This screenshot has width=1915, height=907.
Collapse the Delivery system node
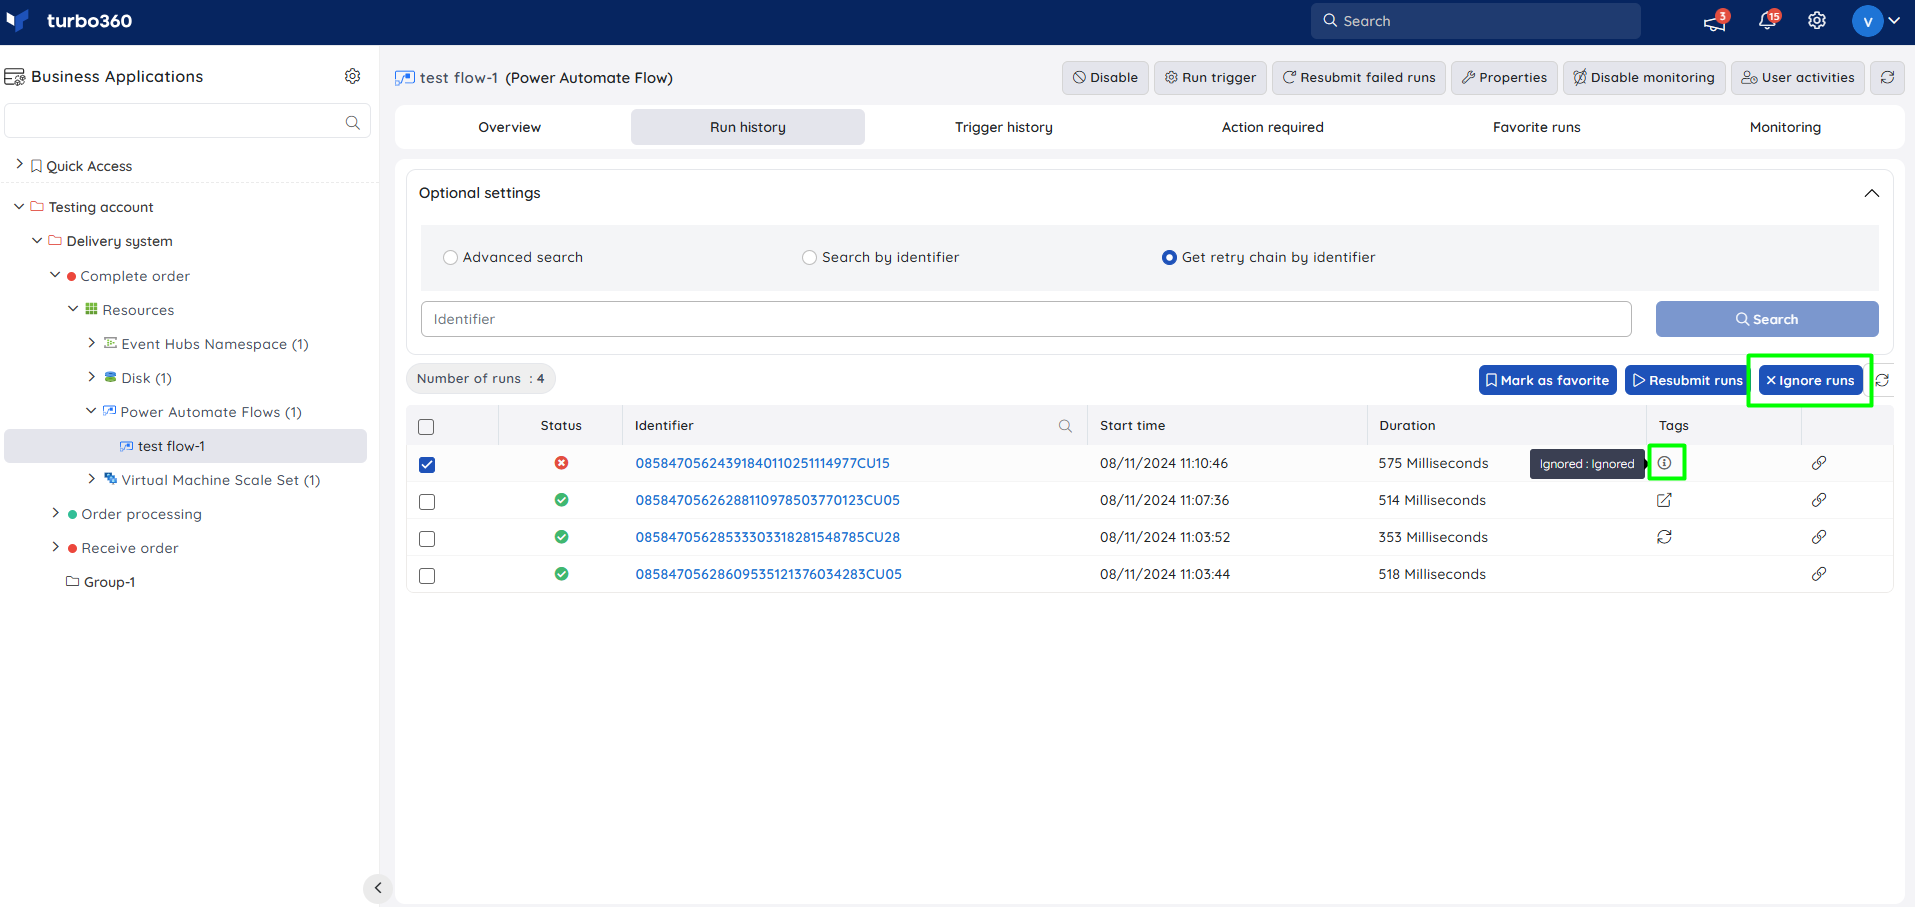37,240
